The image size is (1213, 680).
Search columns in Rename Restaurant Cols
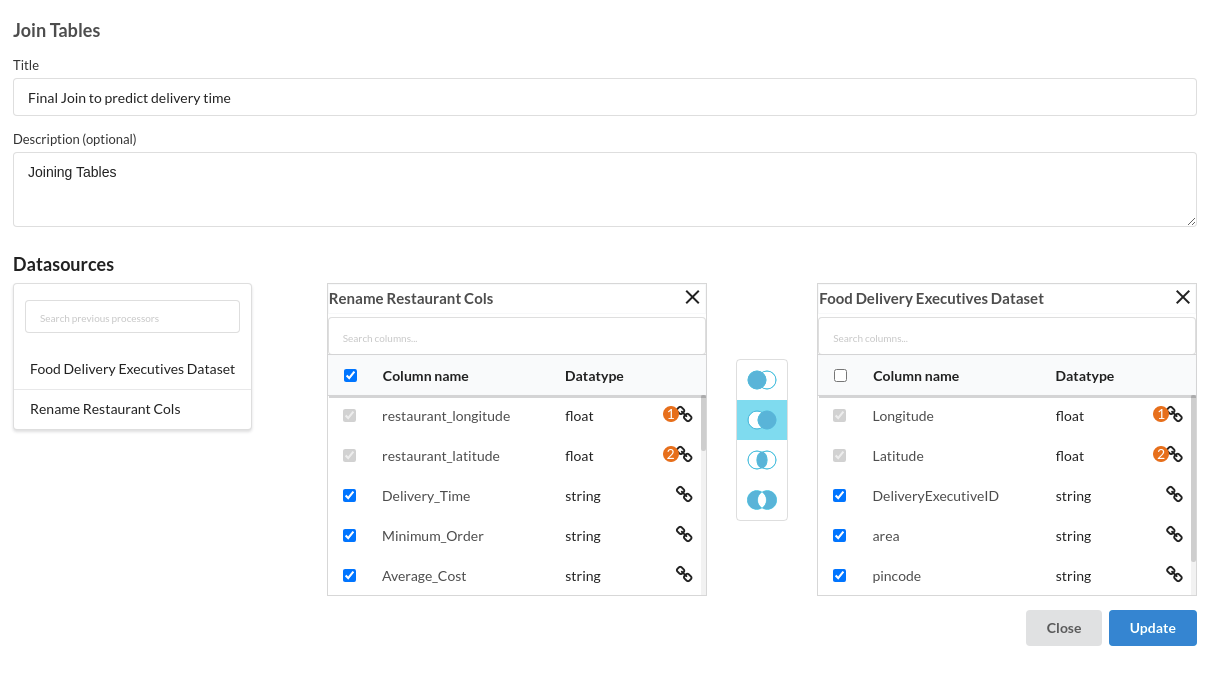coord(517,336)
